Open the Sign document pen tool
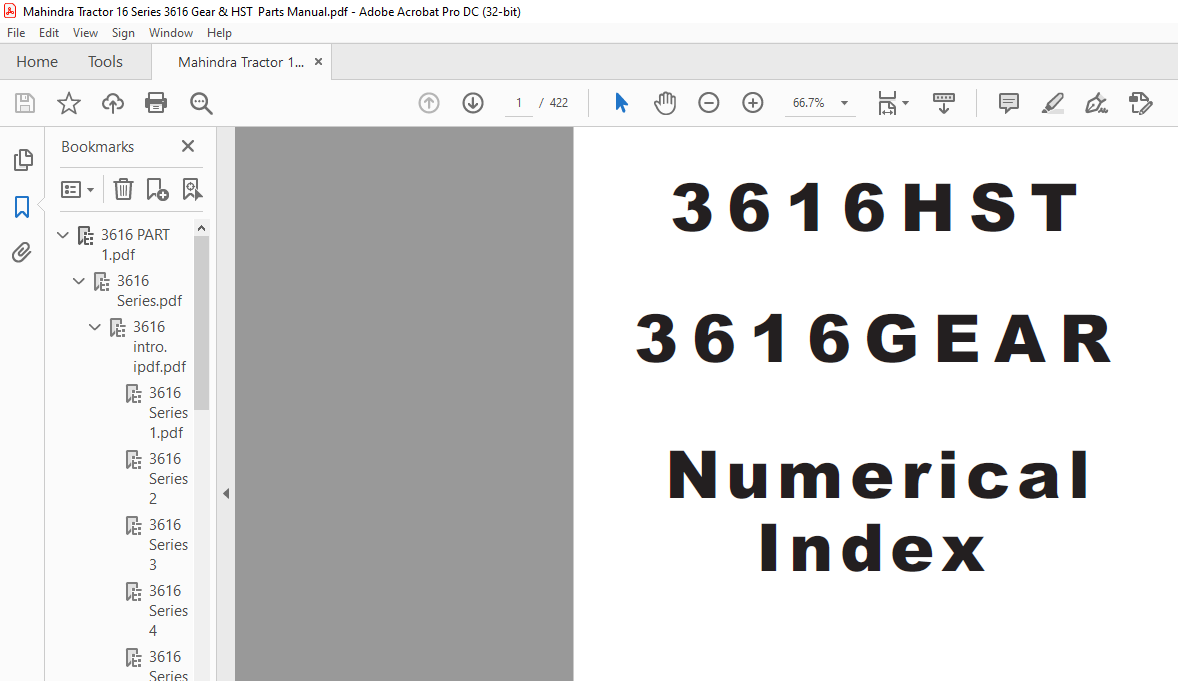Screen dimensions: 1178x681 tap(1096, 103)
